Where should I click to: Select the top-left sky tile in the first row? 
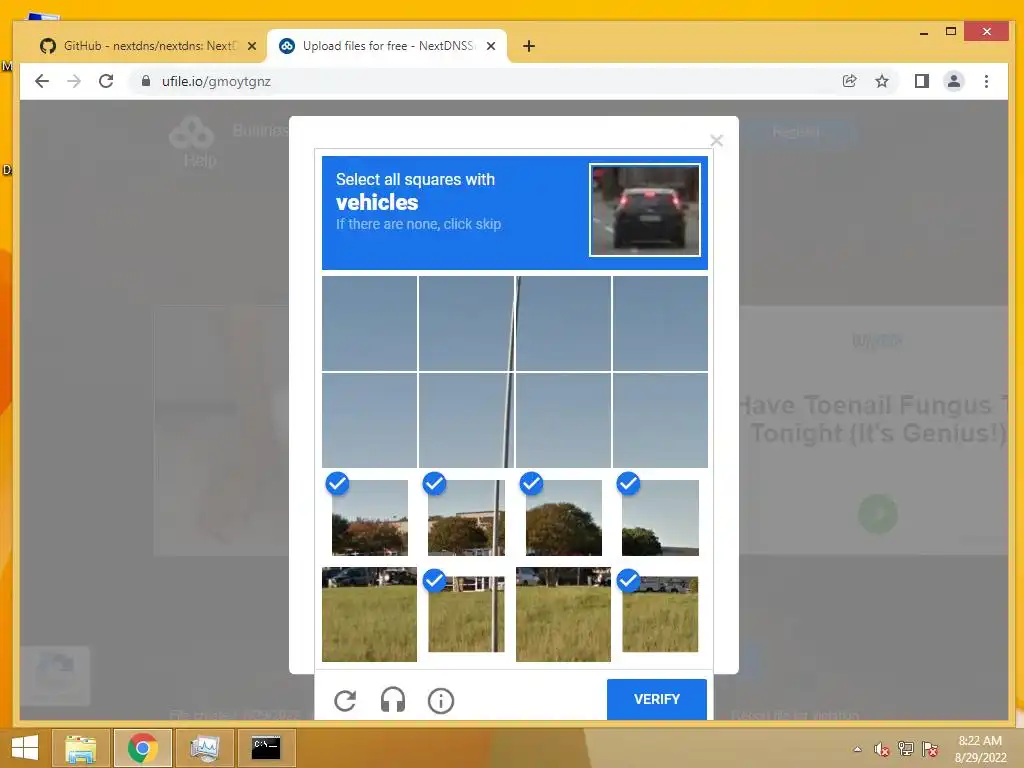[370, 323]
